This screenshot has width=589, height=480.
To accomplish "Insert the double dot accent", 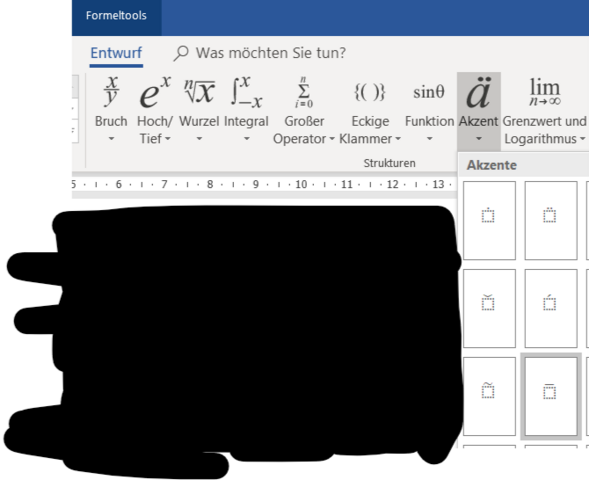I will coord(551,220).
